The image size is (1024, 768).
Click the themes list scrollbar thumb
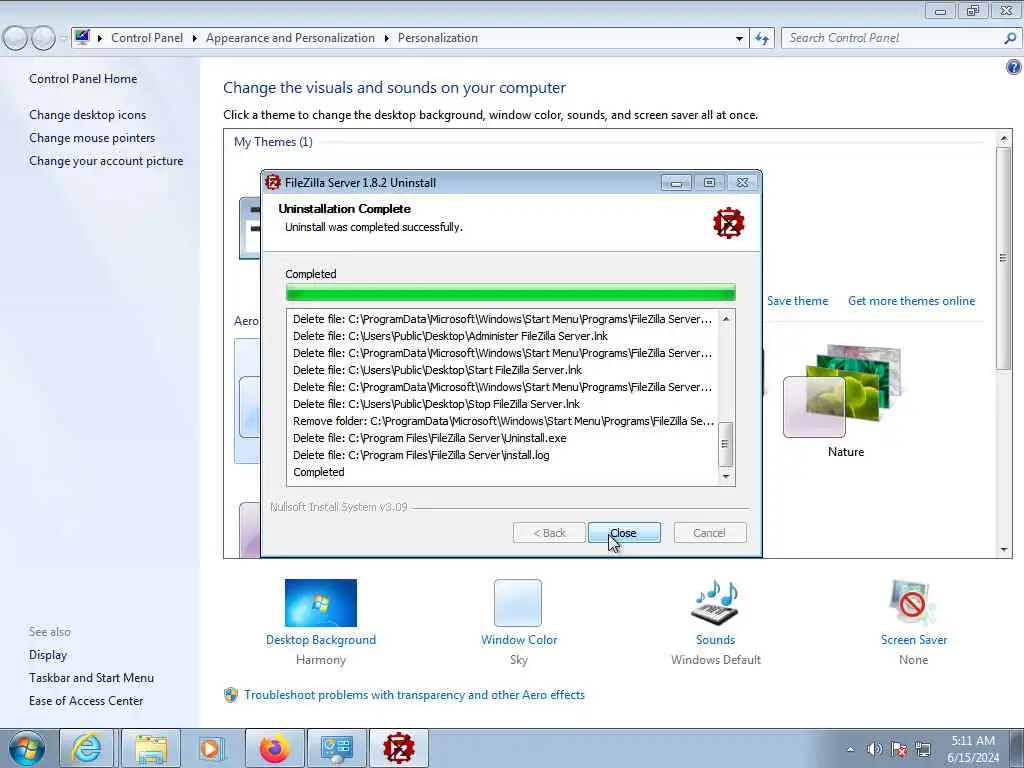(x=1004, y=259)
